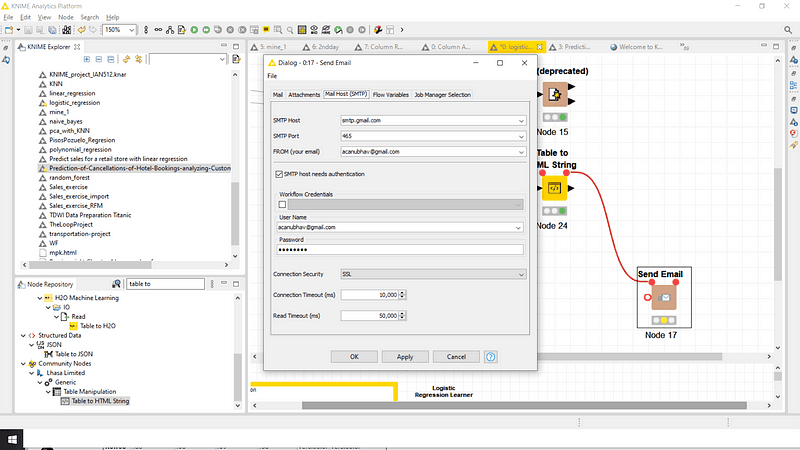Collapse the Table Manipulation tree node
This screenshot has height=450, width=800.
click(x=48, y=392)
